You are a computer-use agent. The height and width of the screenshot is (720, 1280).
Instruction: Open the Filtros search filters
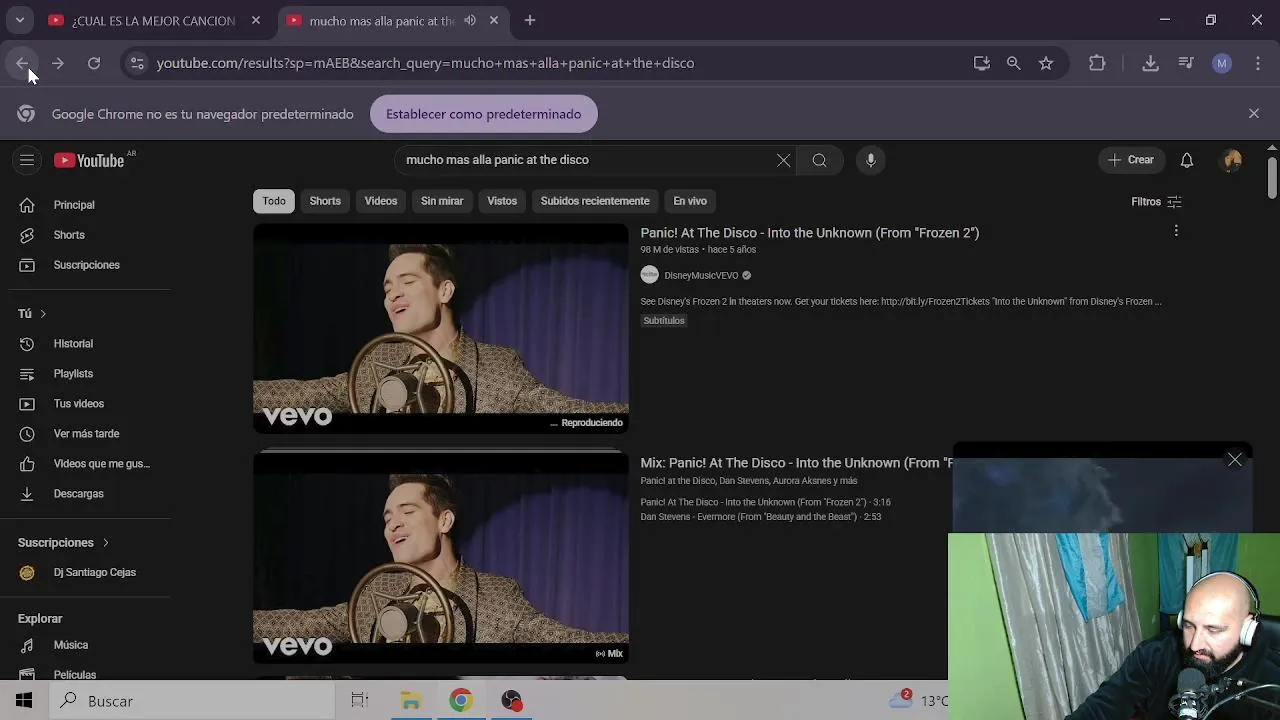(x=1156, y=202)
